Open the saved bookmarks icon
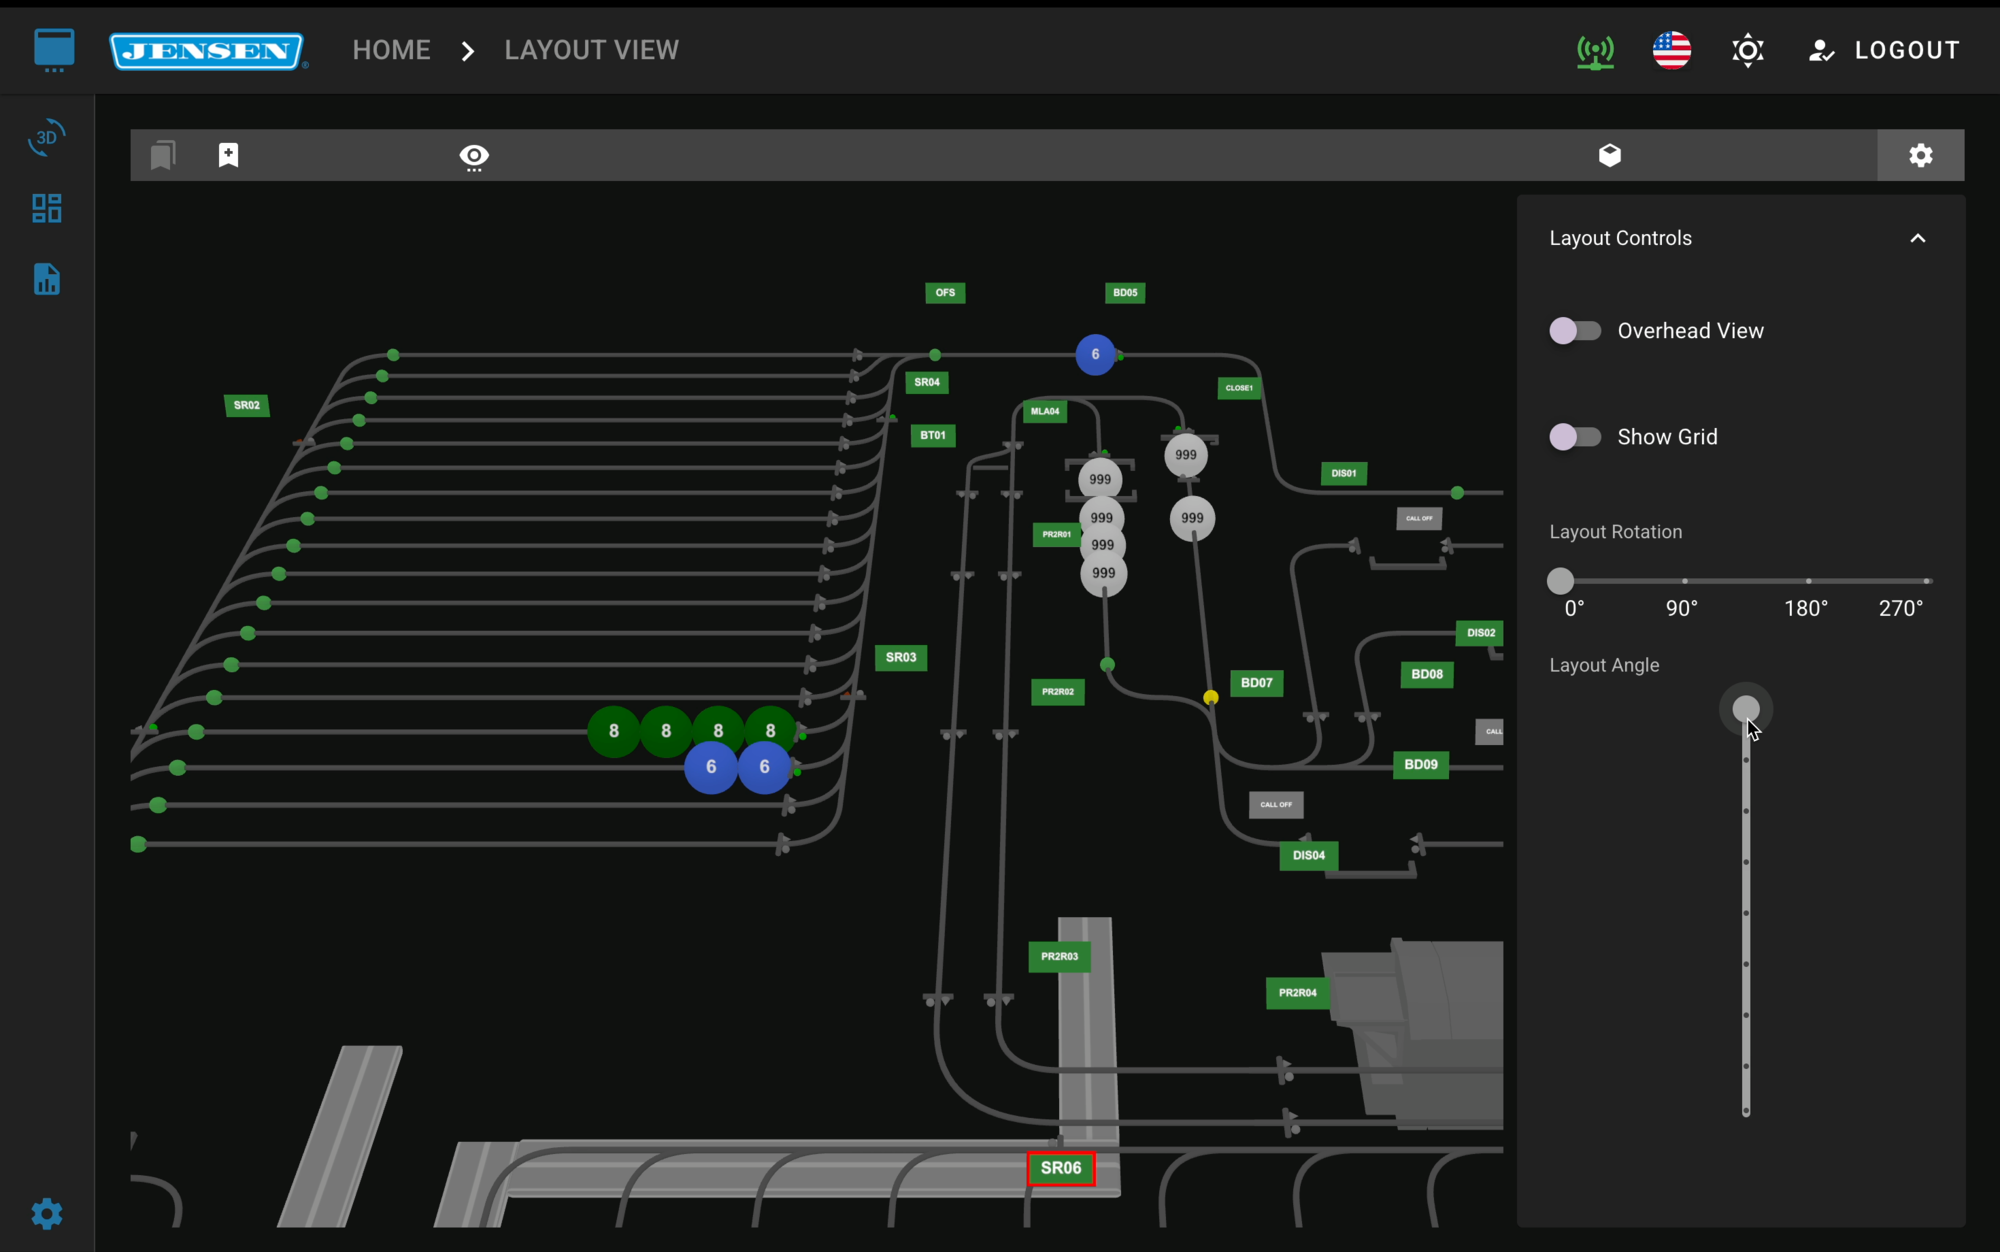 click(163, 155)
